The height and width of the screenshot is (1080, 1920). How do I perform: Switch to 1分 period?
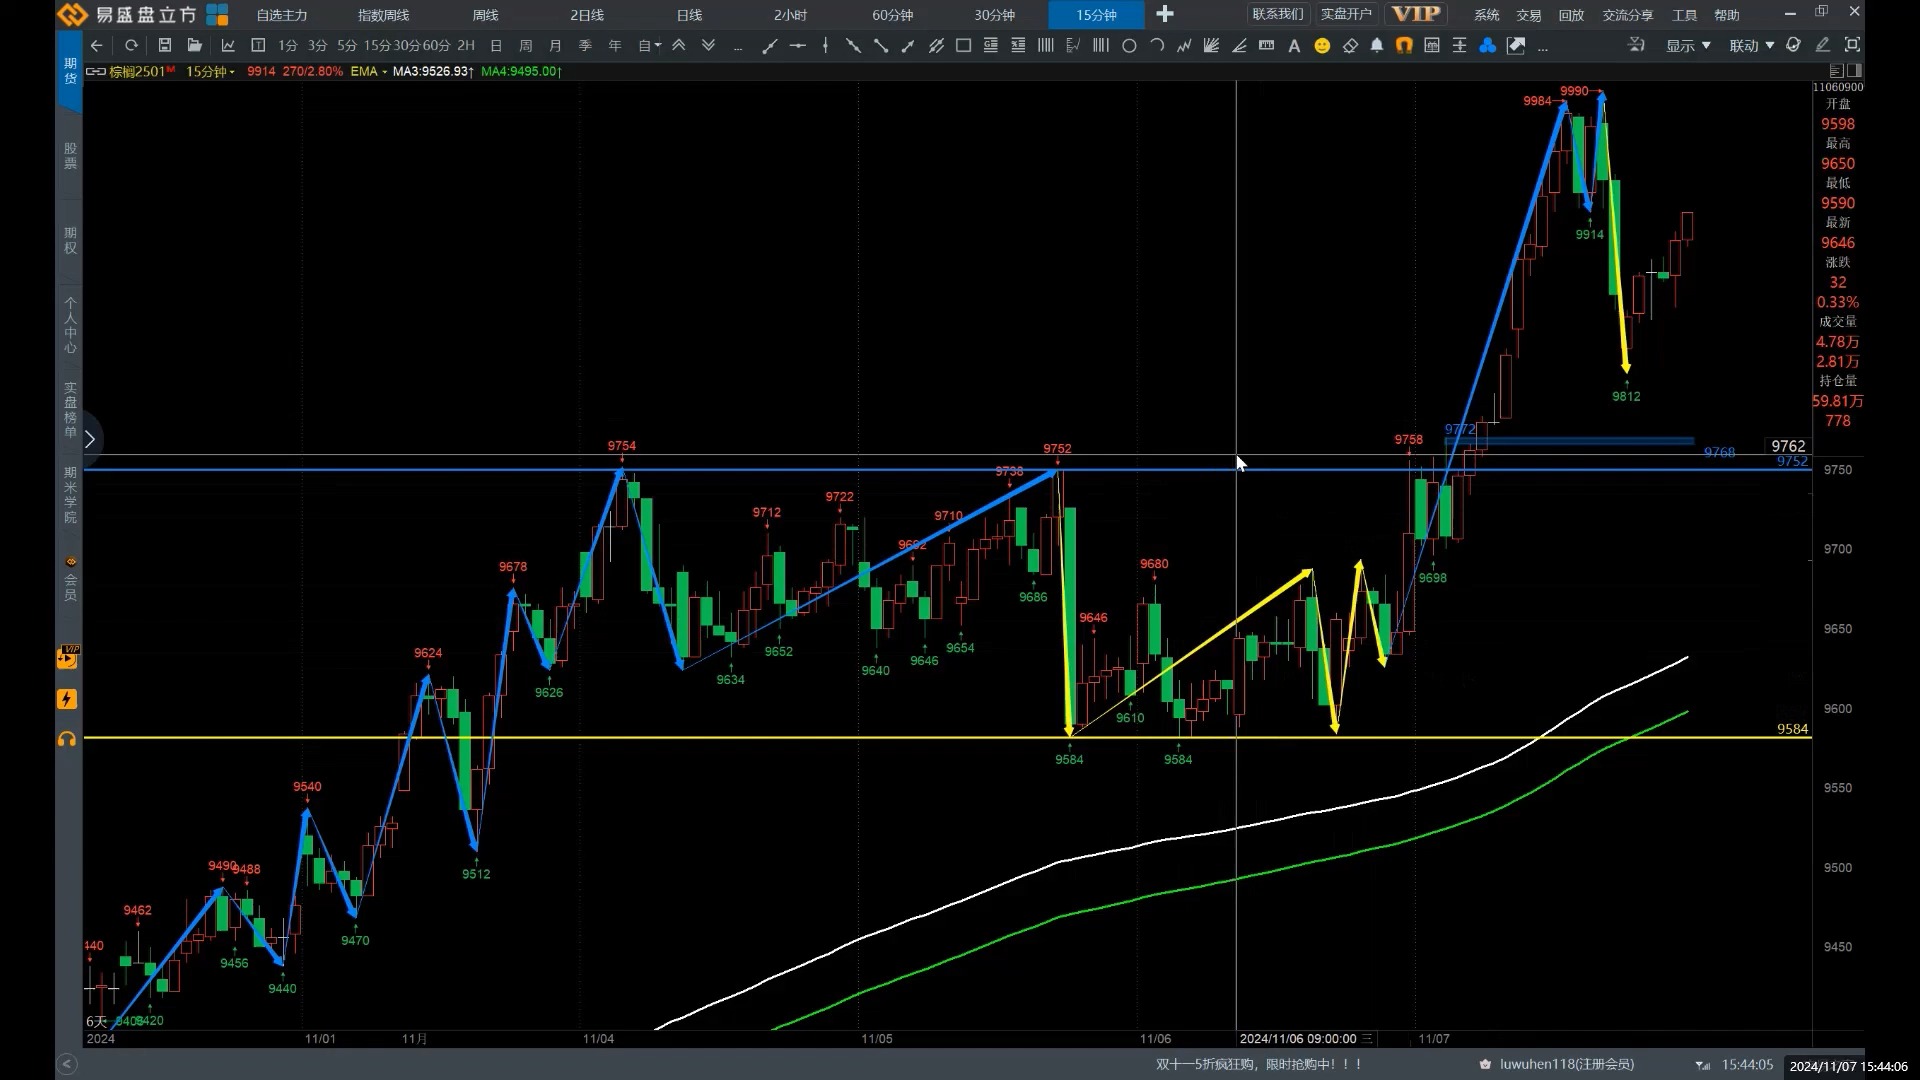coord(288,45)
